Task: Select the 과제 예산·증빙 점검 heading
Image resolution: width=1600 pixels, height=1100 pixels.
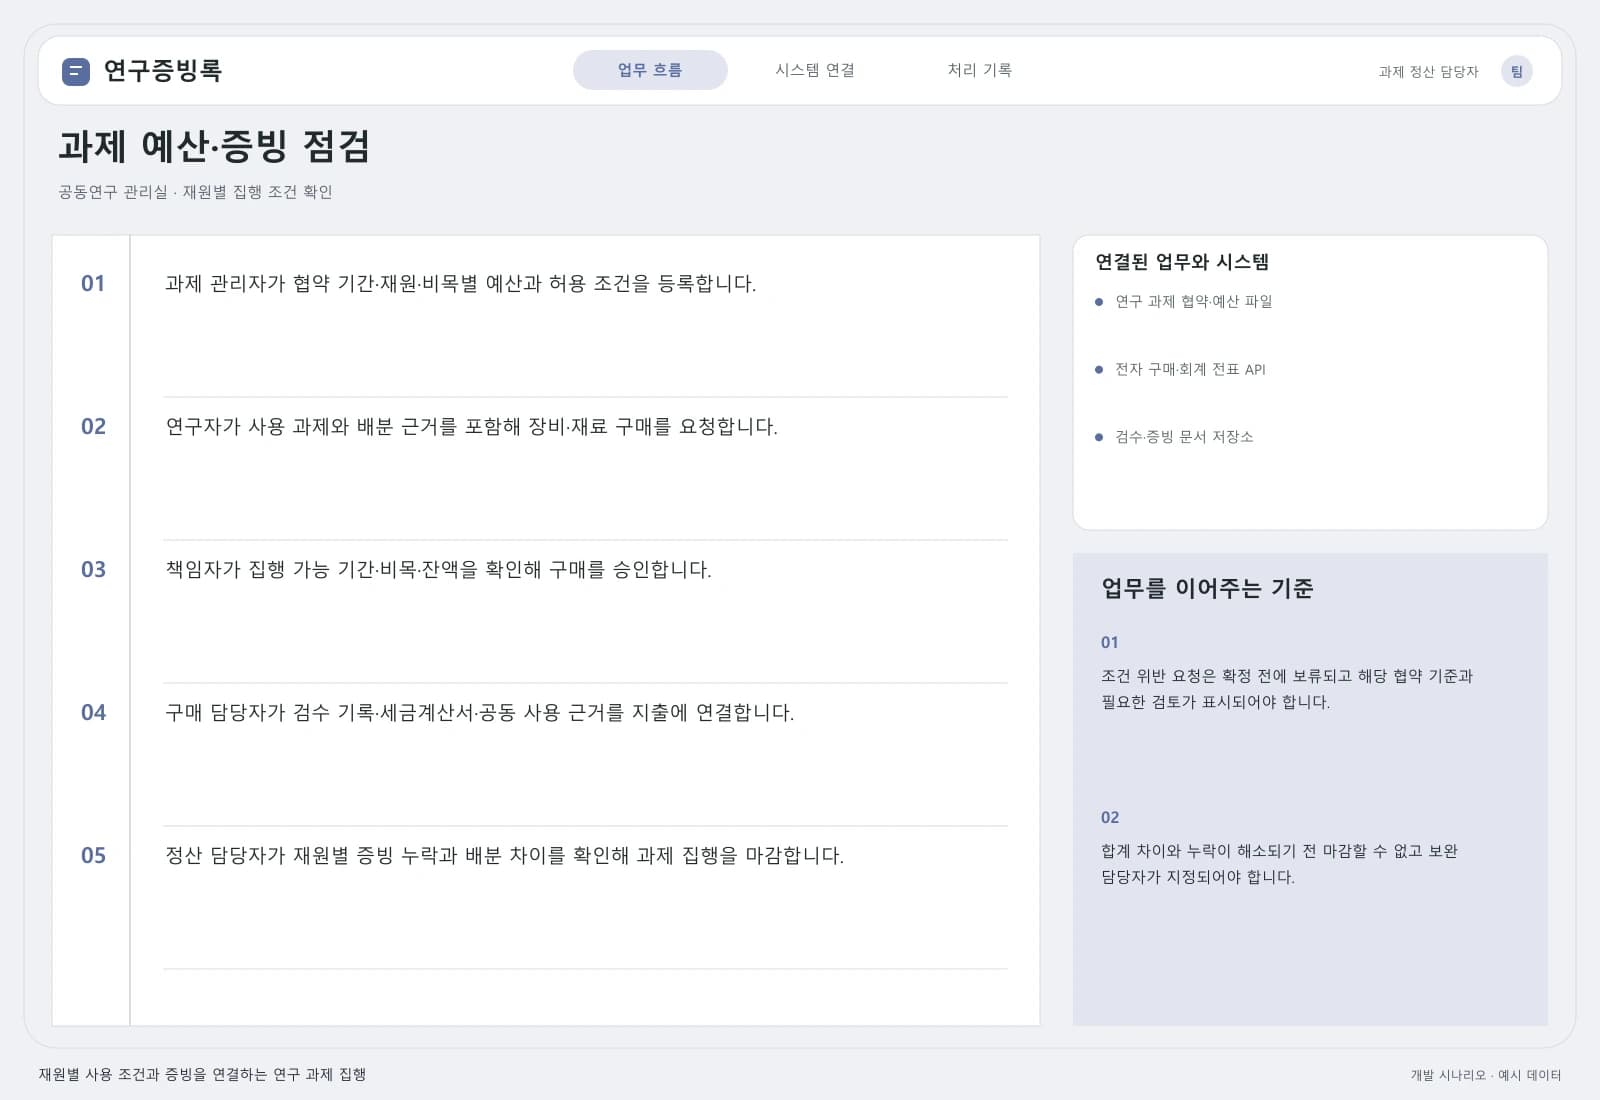Action: point(214,146)
